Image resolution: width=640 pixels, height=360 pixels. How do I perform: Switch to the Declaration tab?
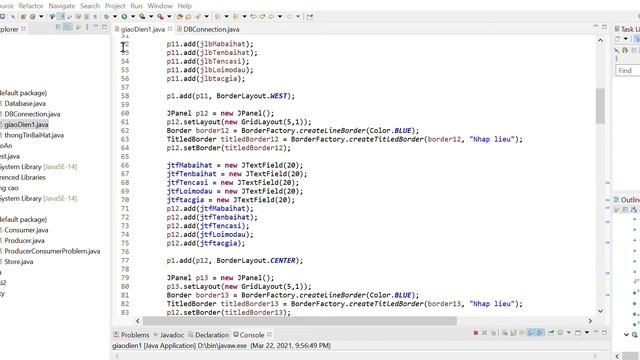(x=208, y=335)
